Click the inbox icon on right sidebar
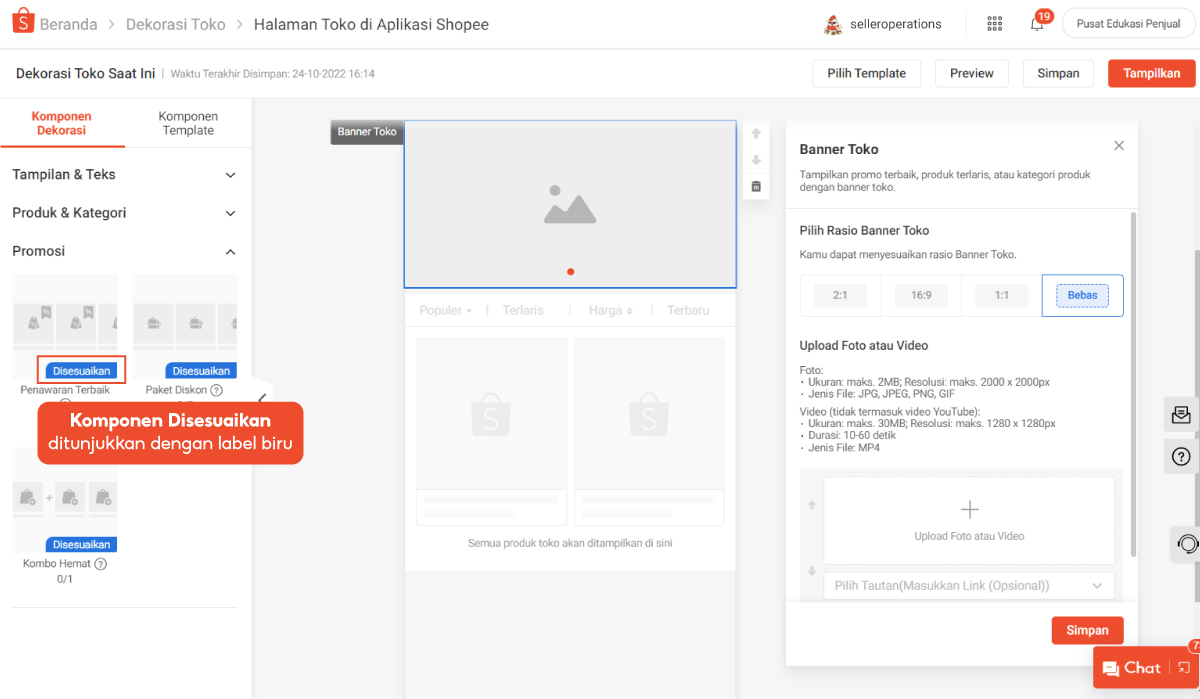Viewport: 1200px width, 699px height. (1181, 415)
